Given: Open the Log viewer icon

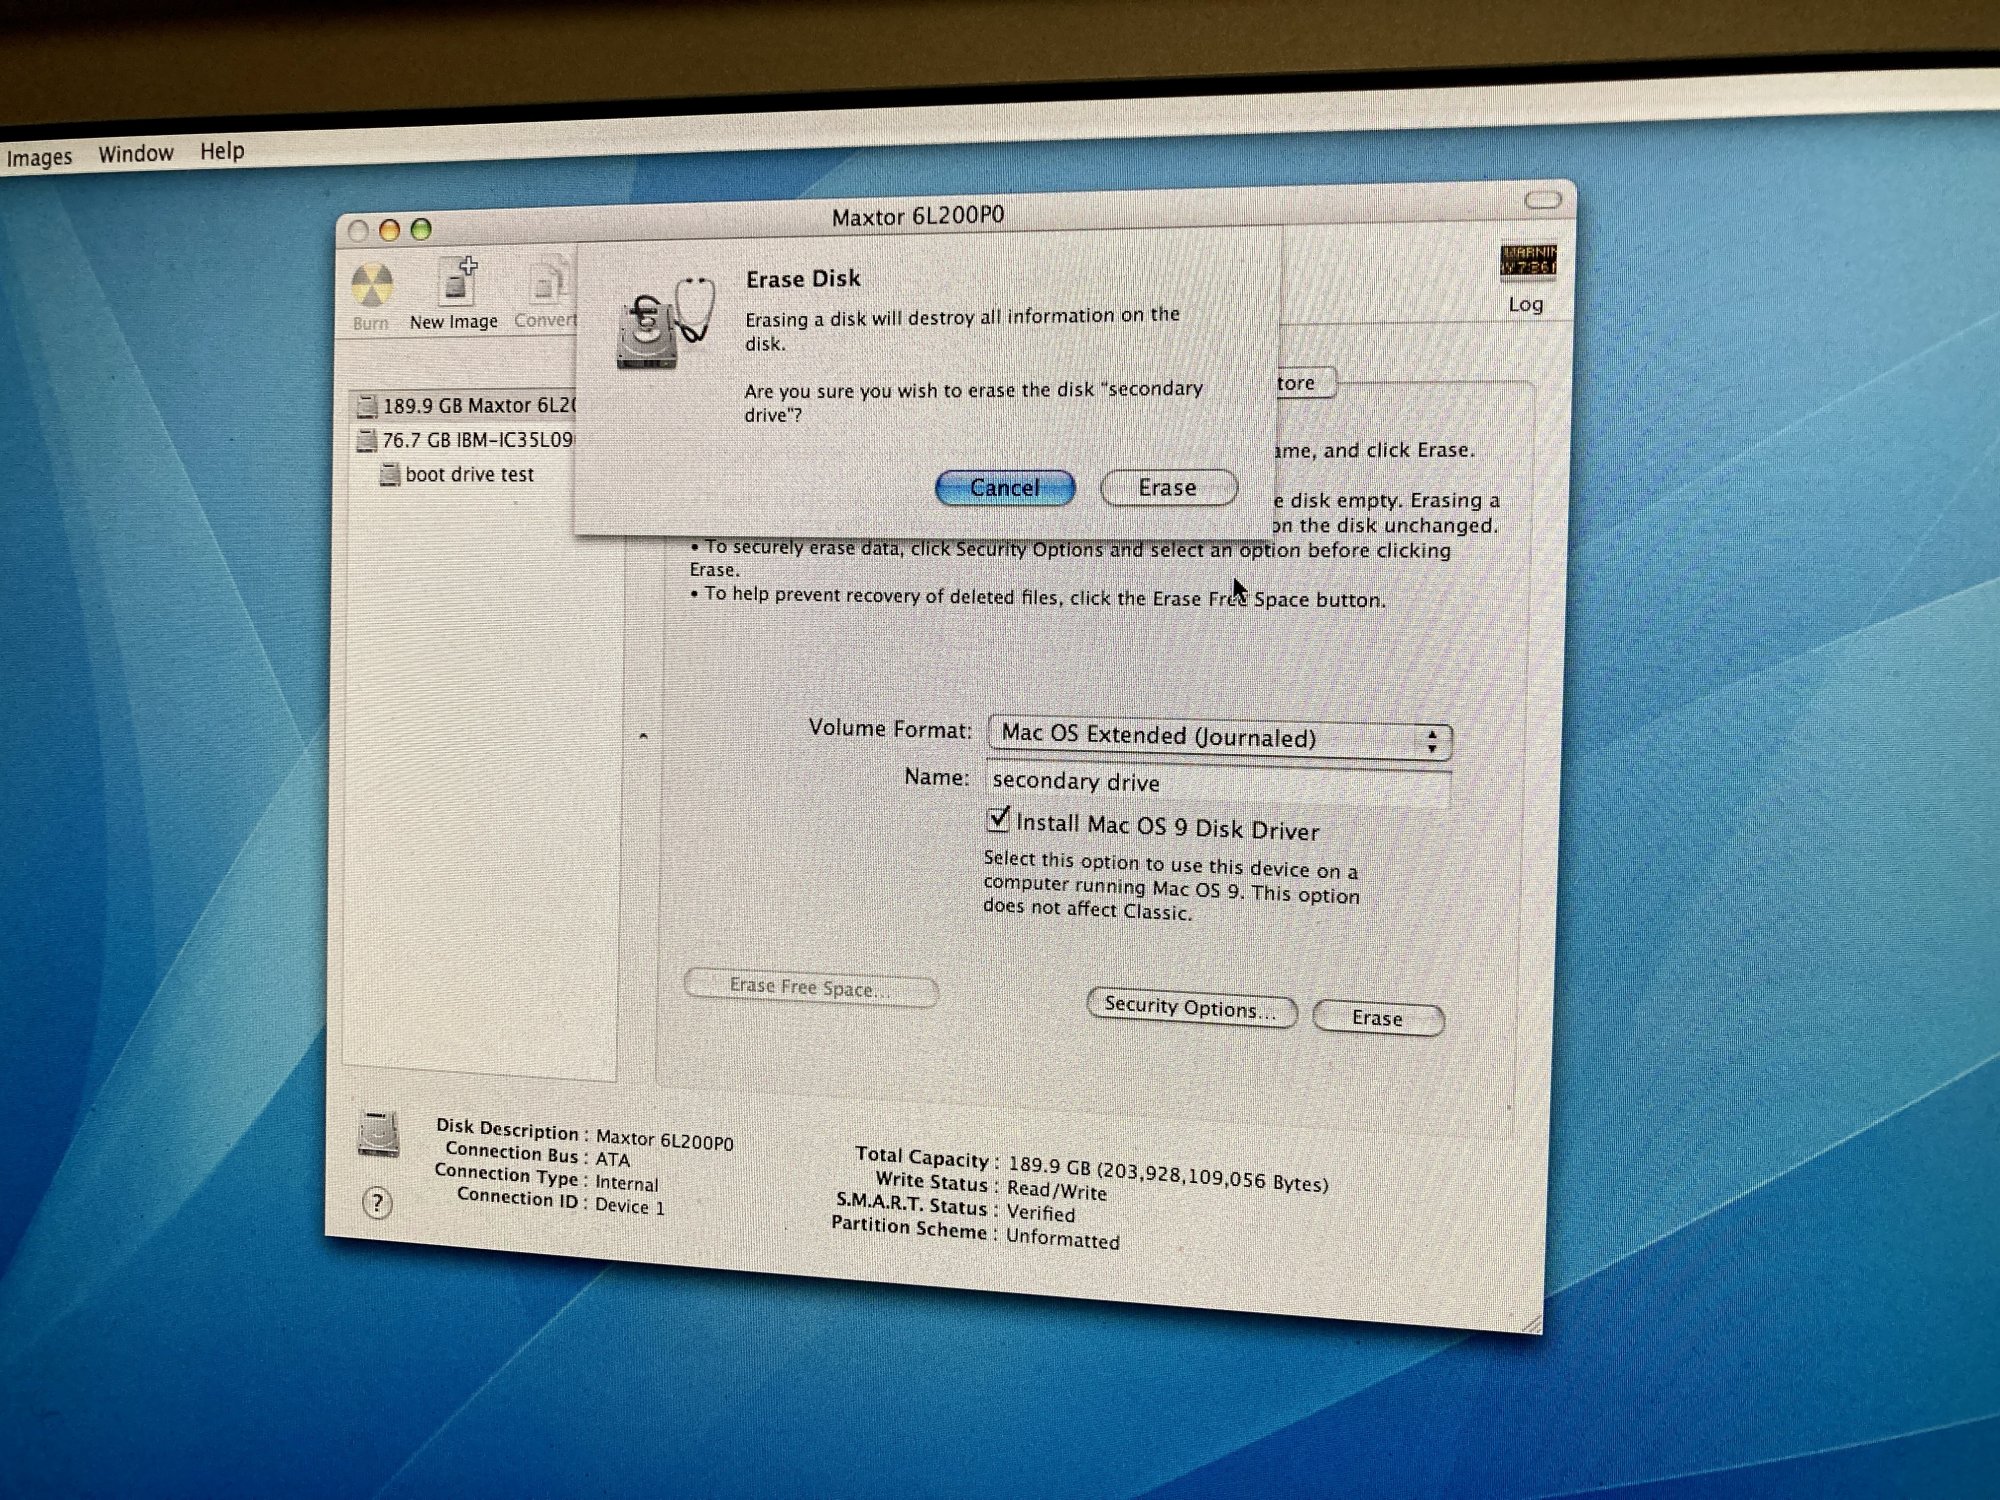Looking at the screenshot, I should click(1528, 261).
